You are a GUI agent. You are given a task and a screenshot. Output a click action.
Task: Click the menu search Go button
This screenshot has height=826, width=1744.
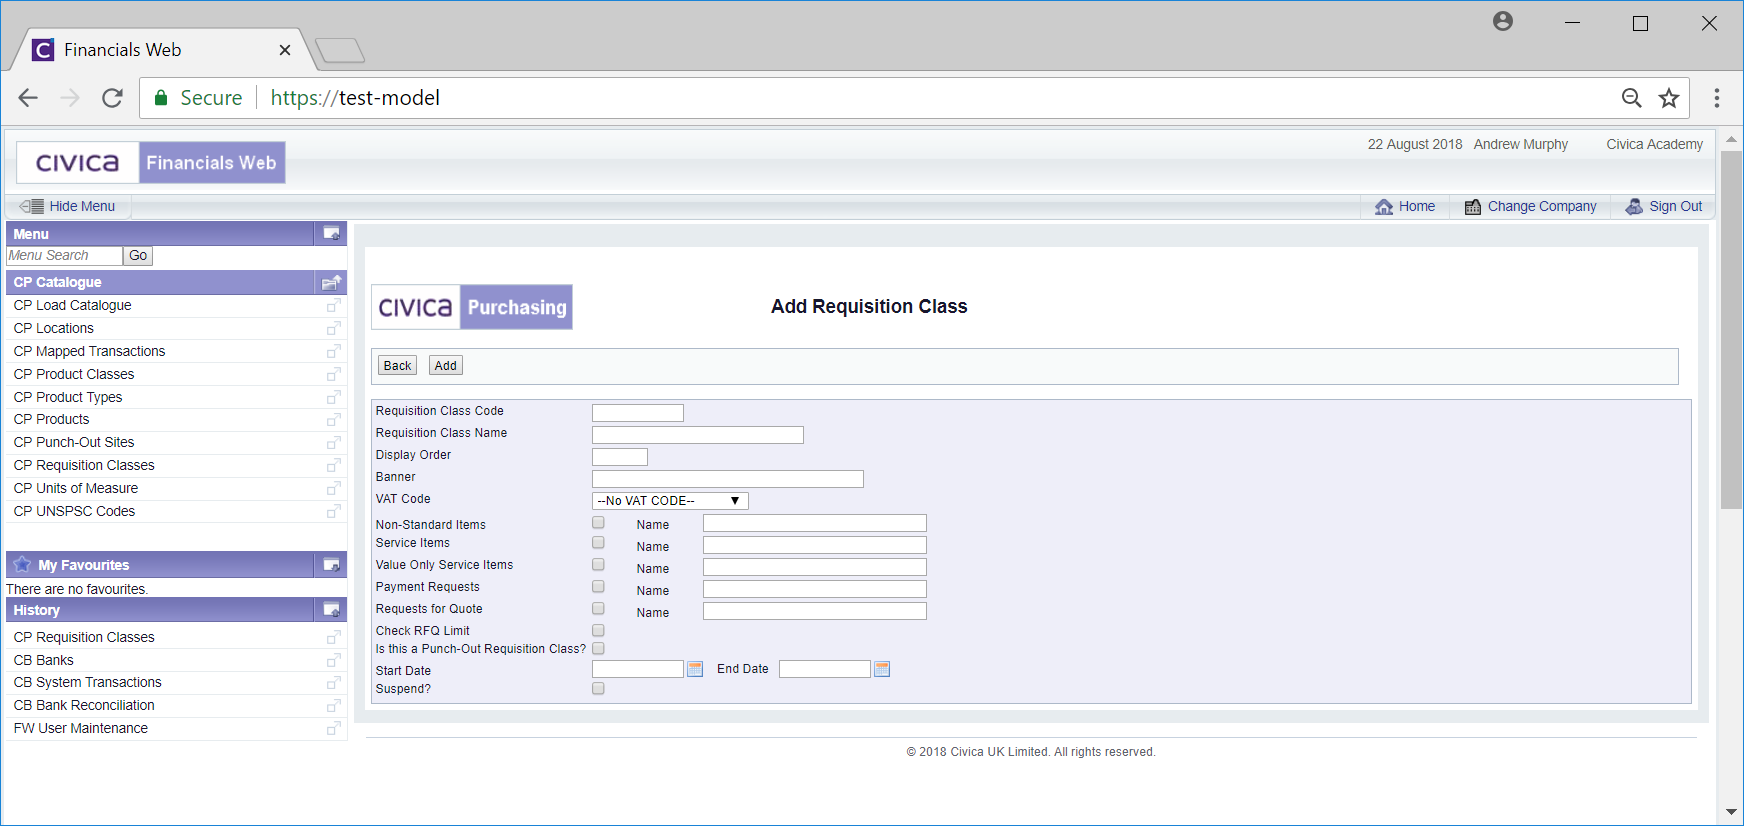tap(138, 256)
